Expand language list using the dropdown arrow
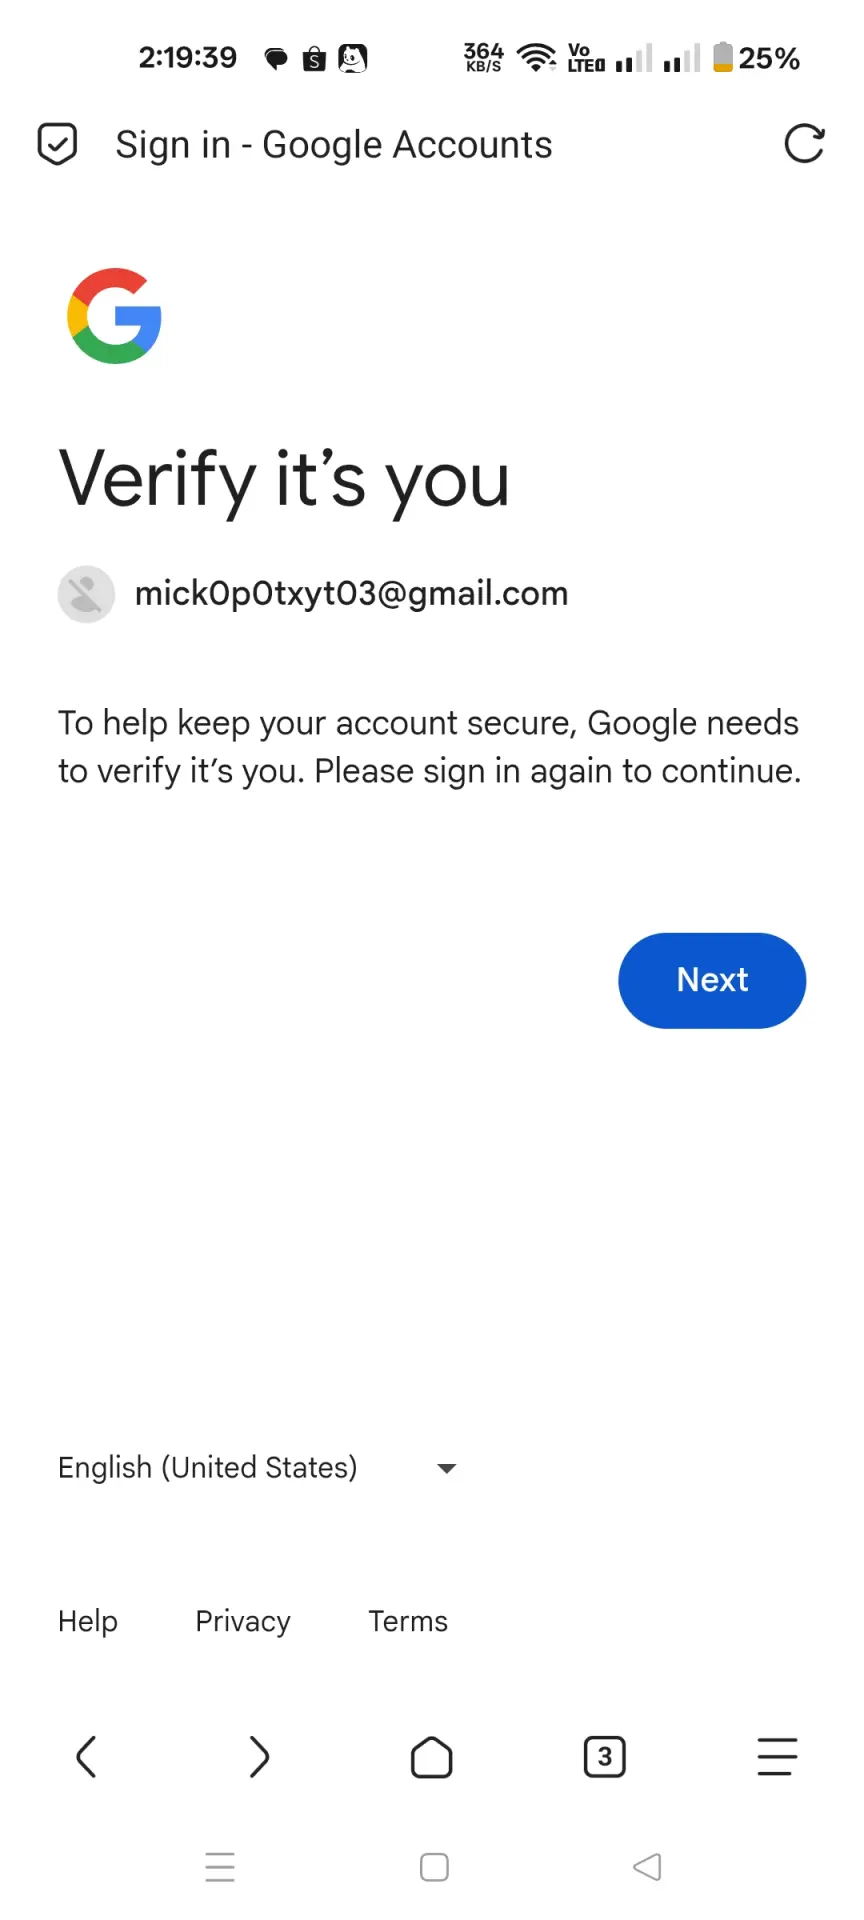This screenshot has width=864, height=1920. (x=447, y=1468)
